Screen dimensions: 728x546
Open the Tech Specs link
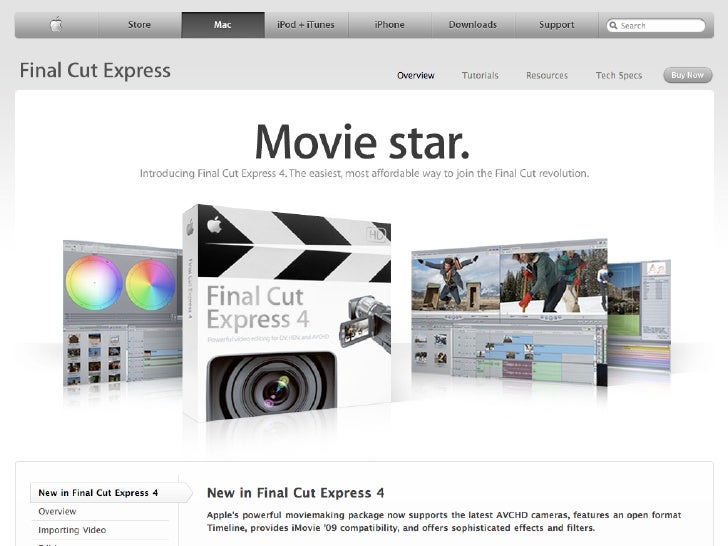point(619,75)
